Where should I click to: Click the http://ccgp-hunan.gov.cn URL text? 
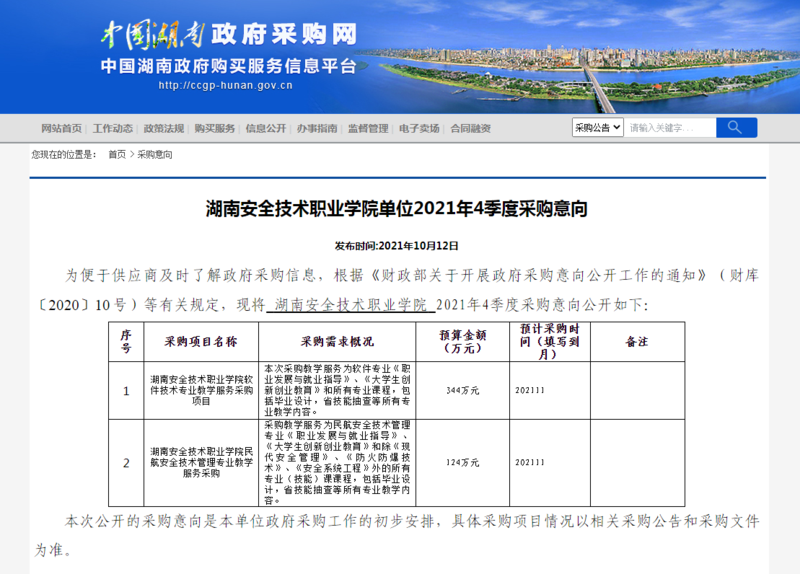pyautogui.click(x=226, y=85)
